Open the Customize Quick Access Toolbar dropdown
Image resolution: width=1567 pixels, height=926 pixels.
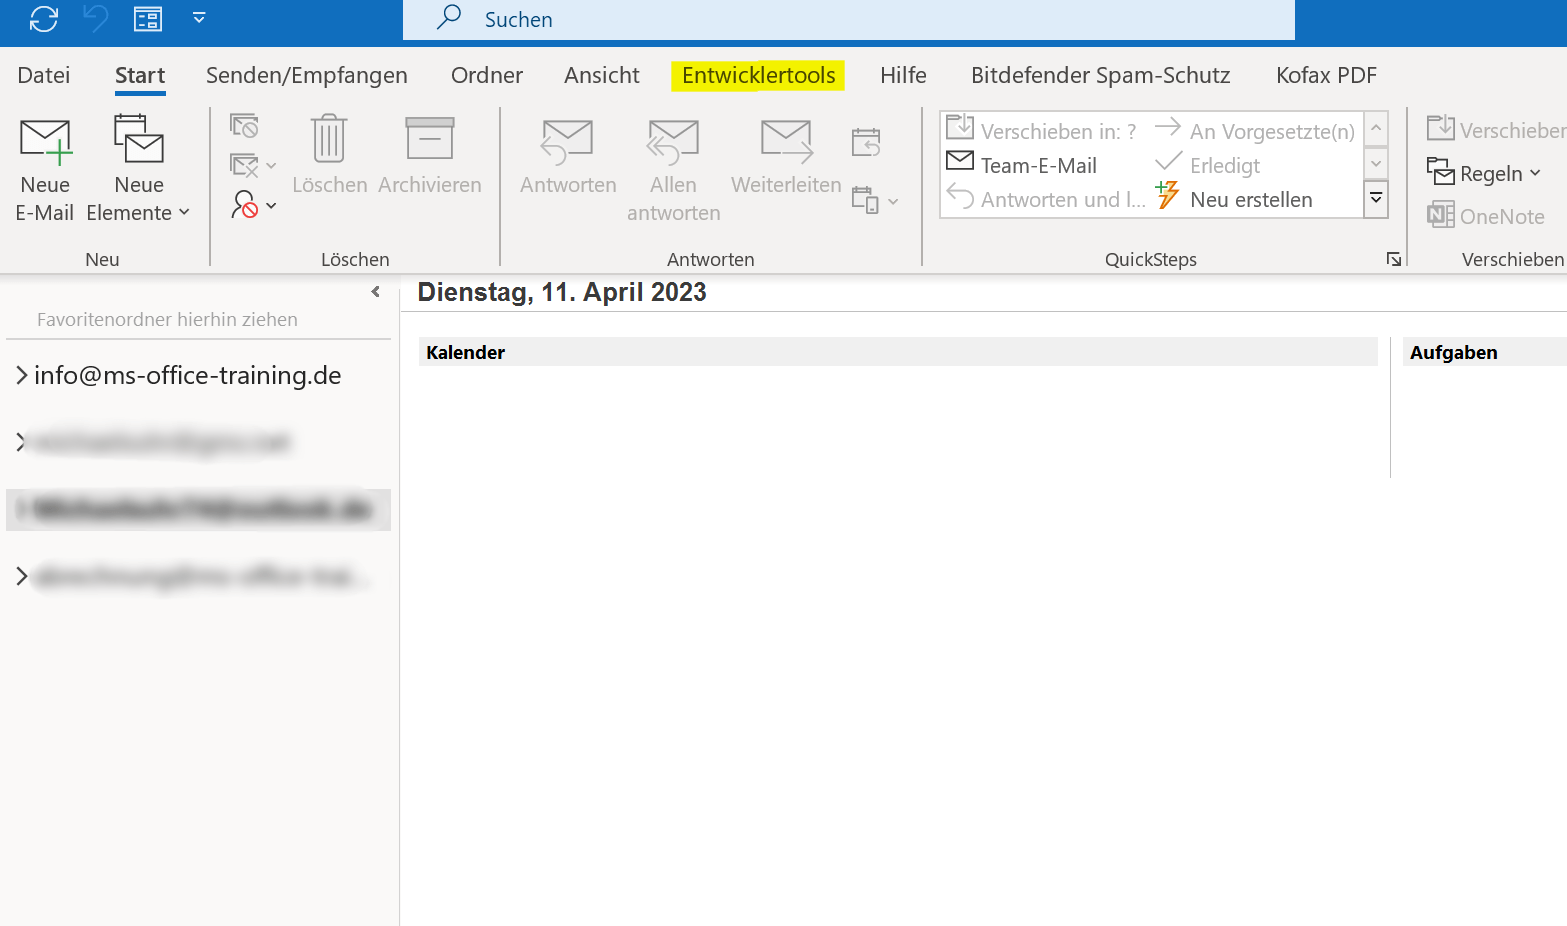(199, 18)
